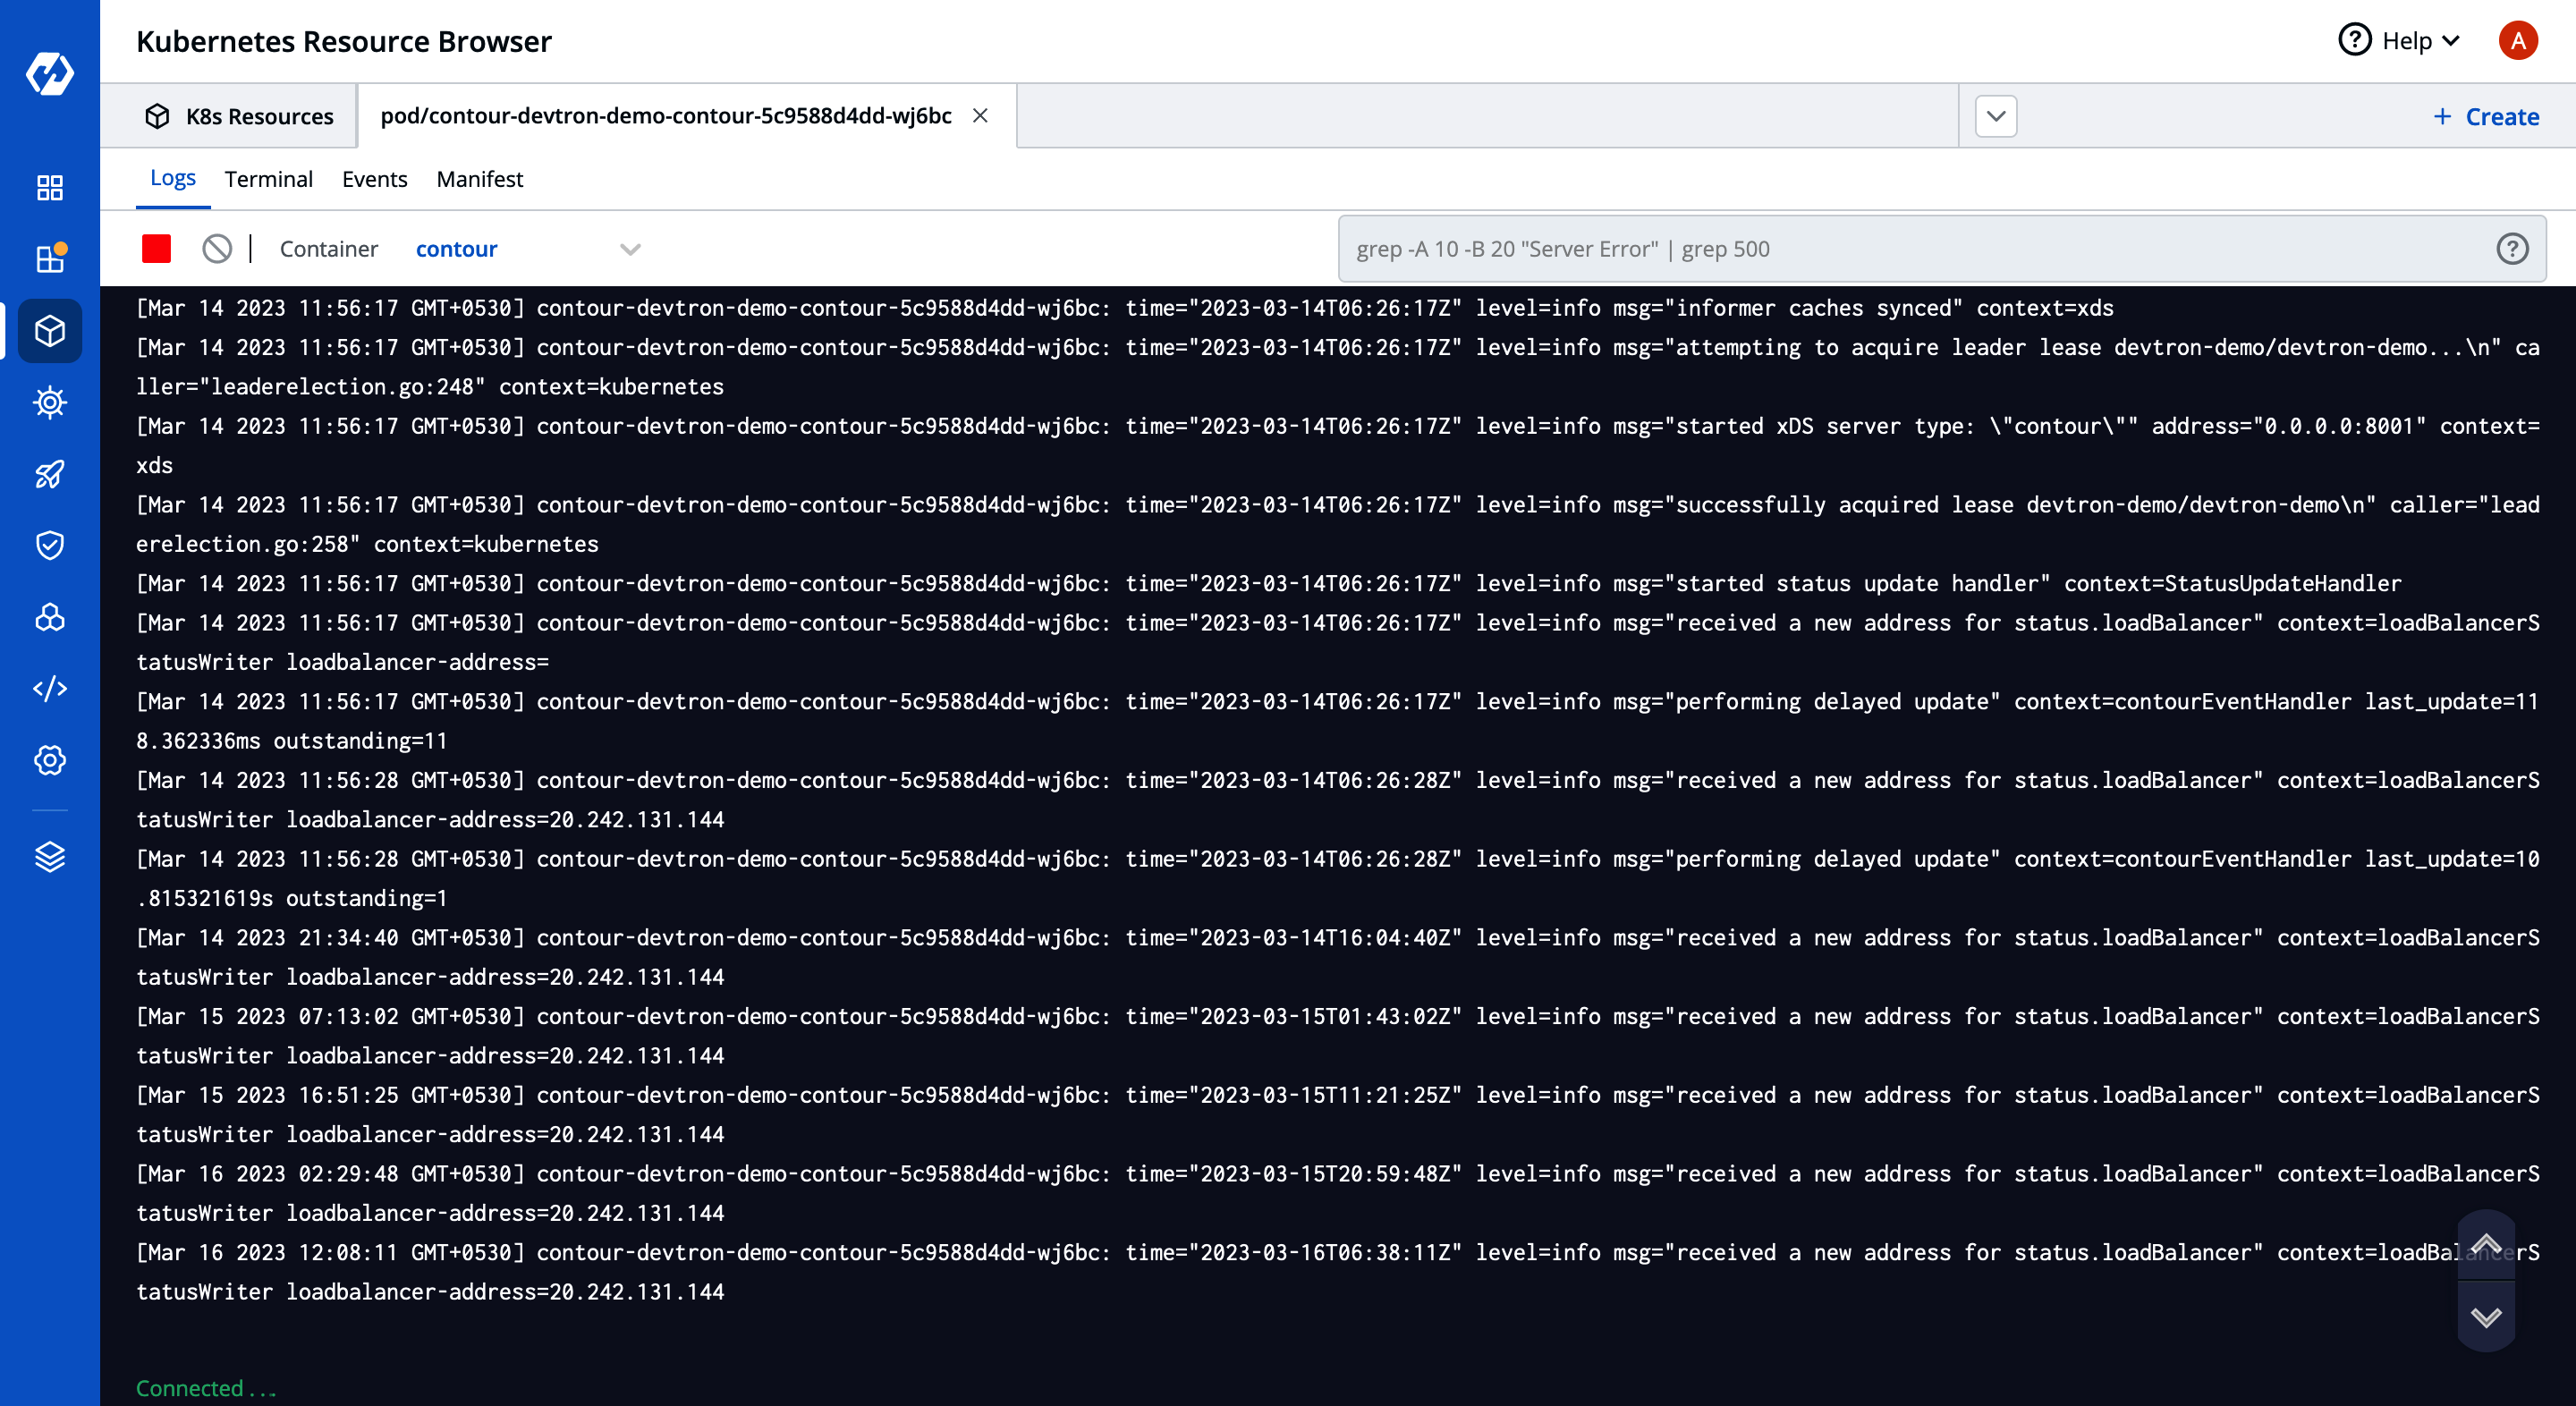The height and width of the screenshot is (1406, 2576).
Task: Open the chart store icon with orange dot
Action: pyautogui.click(x=50, y=258)
